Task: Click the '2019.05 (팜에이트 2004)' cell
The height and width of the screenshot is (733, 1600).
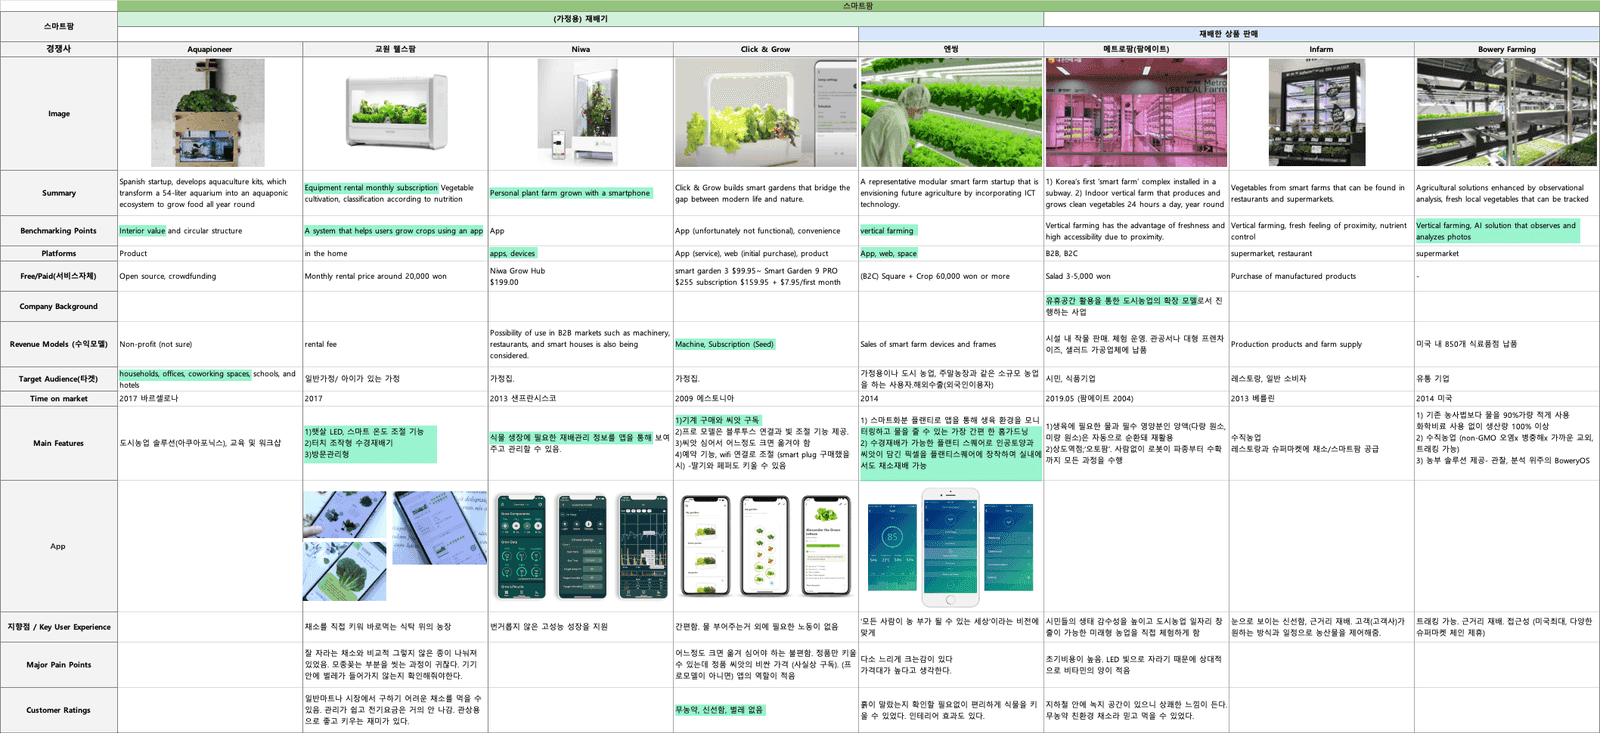Action: pyautogui.click(x=1136, y=399)
